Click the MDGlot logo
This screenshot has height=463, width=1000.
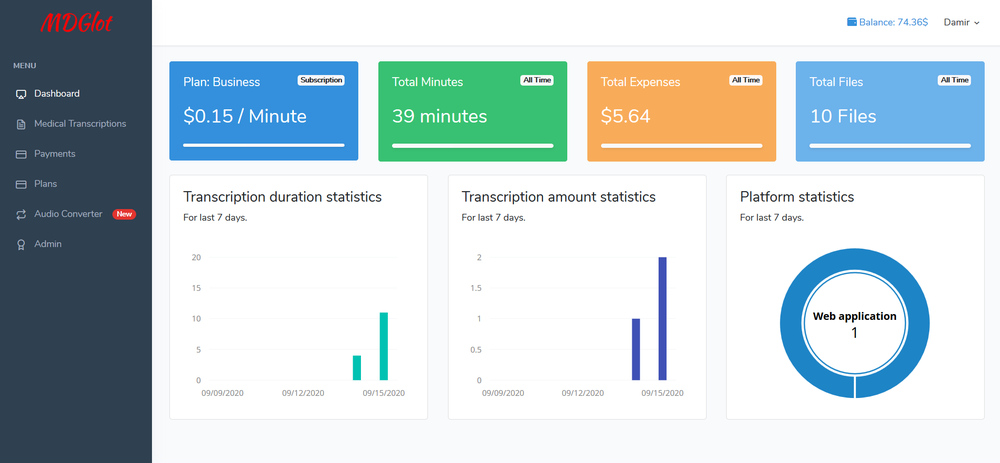[77, 23]
